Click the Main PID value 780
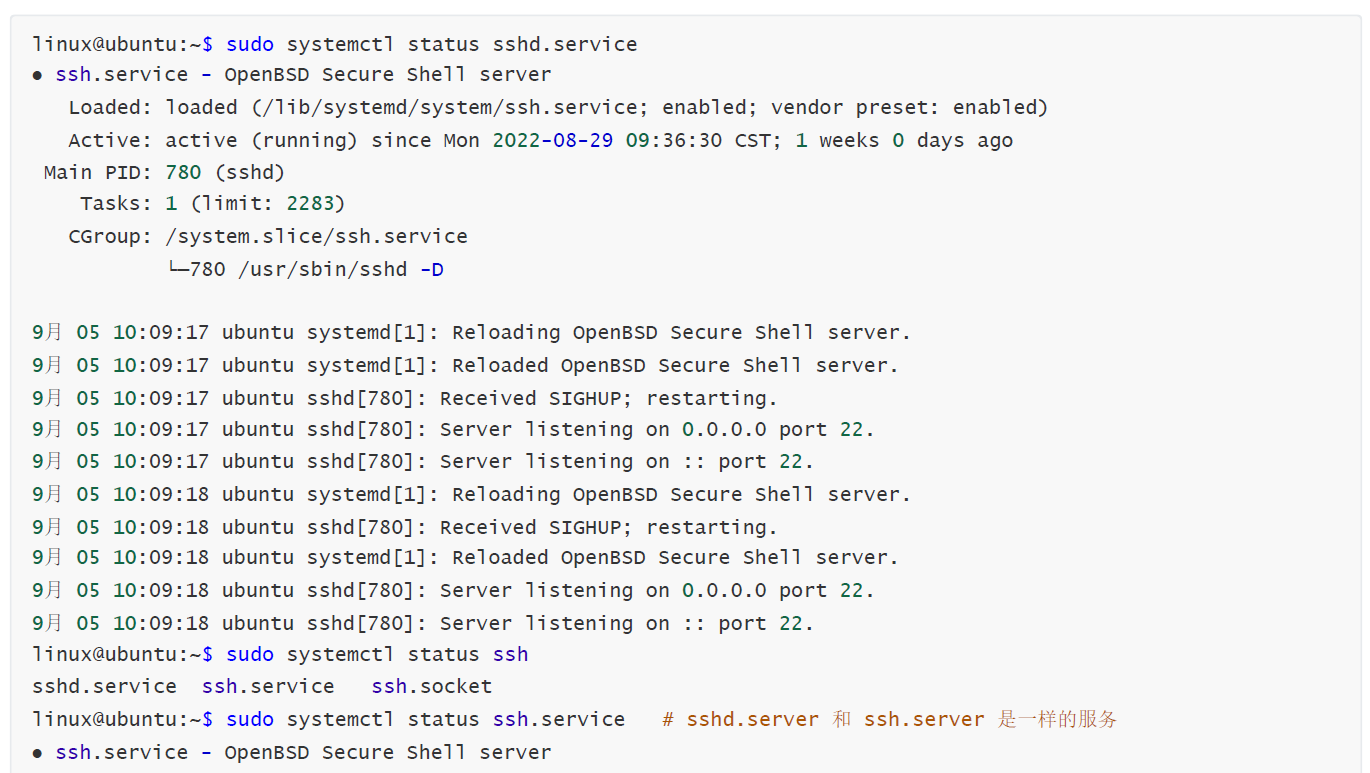Image resolution: width=1370 pixels, height=773 pixels. (183, 172)
